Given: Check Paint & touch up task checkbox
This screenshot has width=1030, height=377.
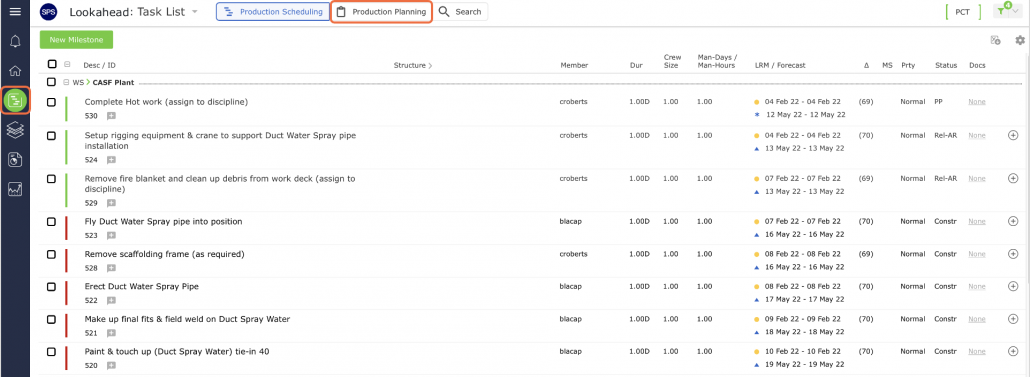Looking at the screenshot, I should pos(52,352).
